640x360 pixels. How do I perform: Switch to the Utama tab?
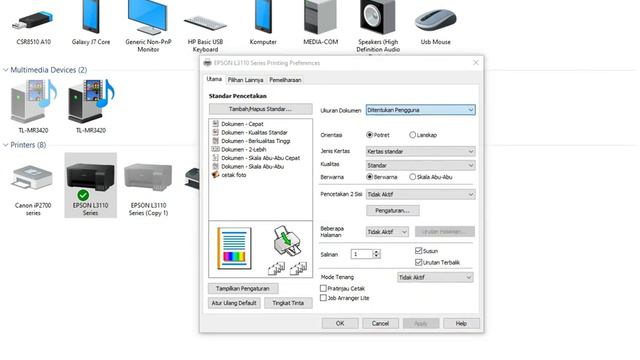(x=214, y=79)
